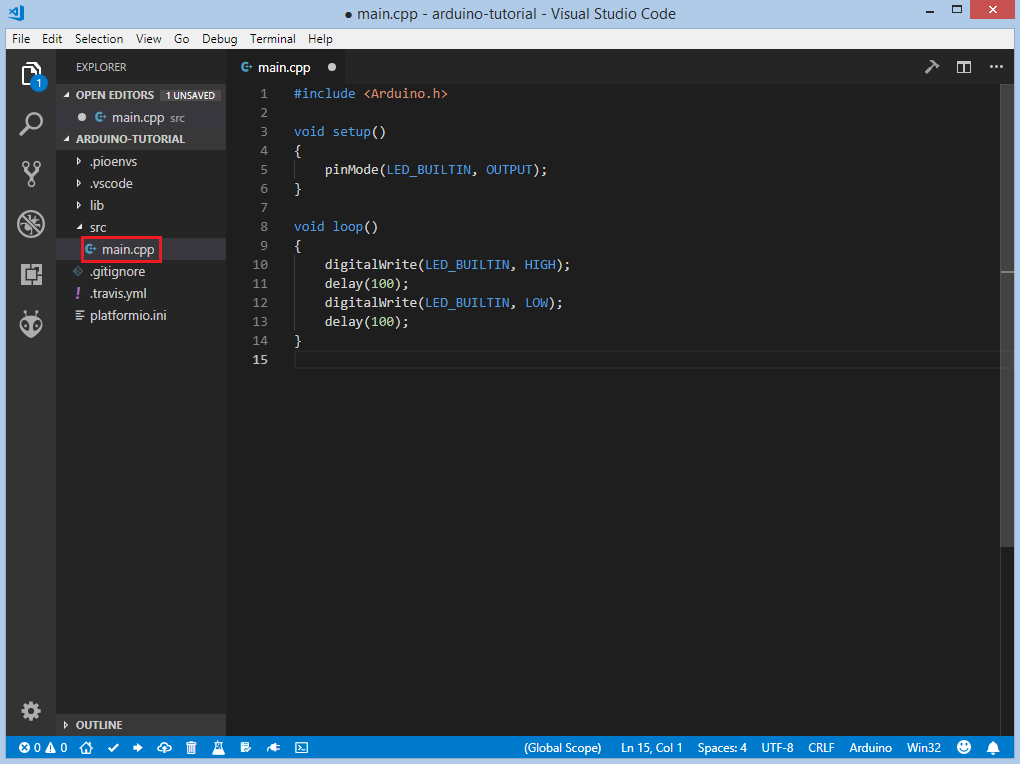The image size is (1020, 764).
Task: Open the PlatformIO terminal icon
Action: [301, 748]
